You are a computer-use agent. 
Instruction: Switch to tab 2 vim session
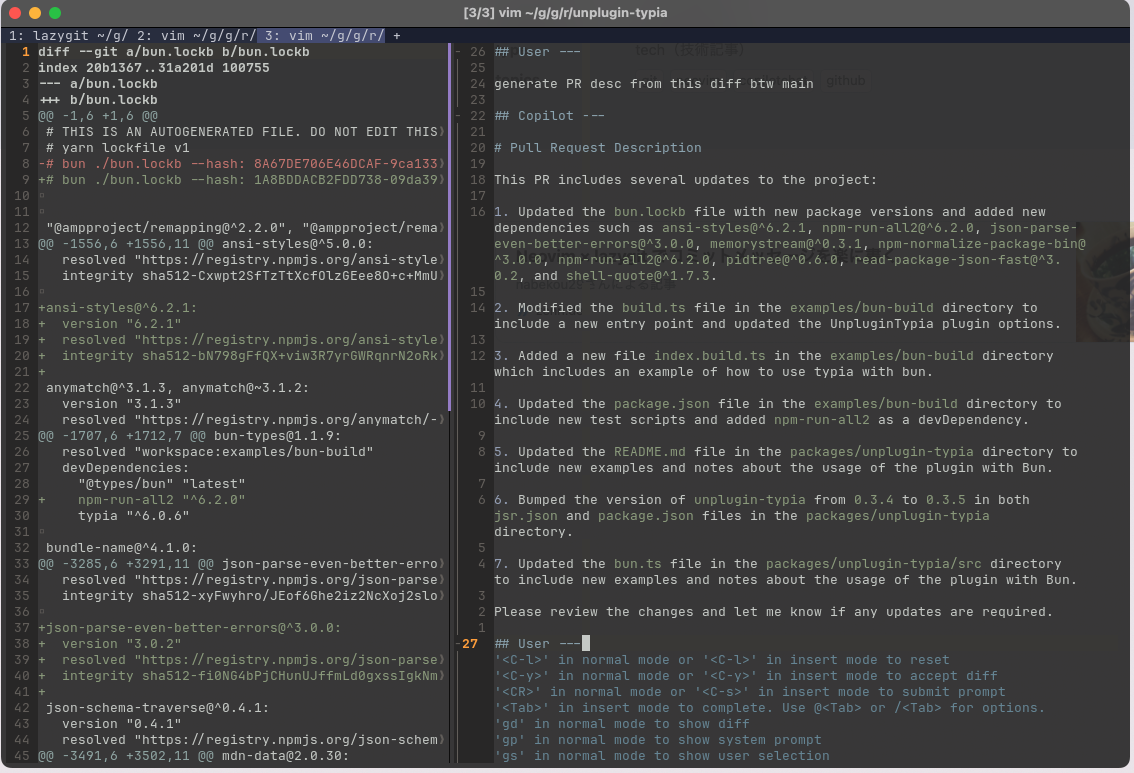pyautogui.click(x=190, y=35)
